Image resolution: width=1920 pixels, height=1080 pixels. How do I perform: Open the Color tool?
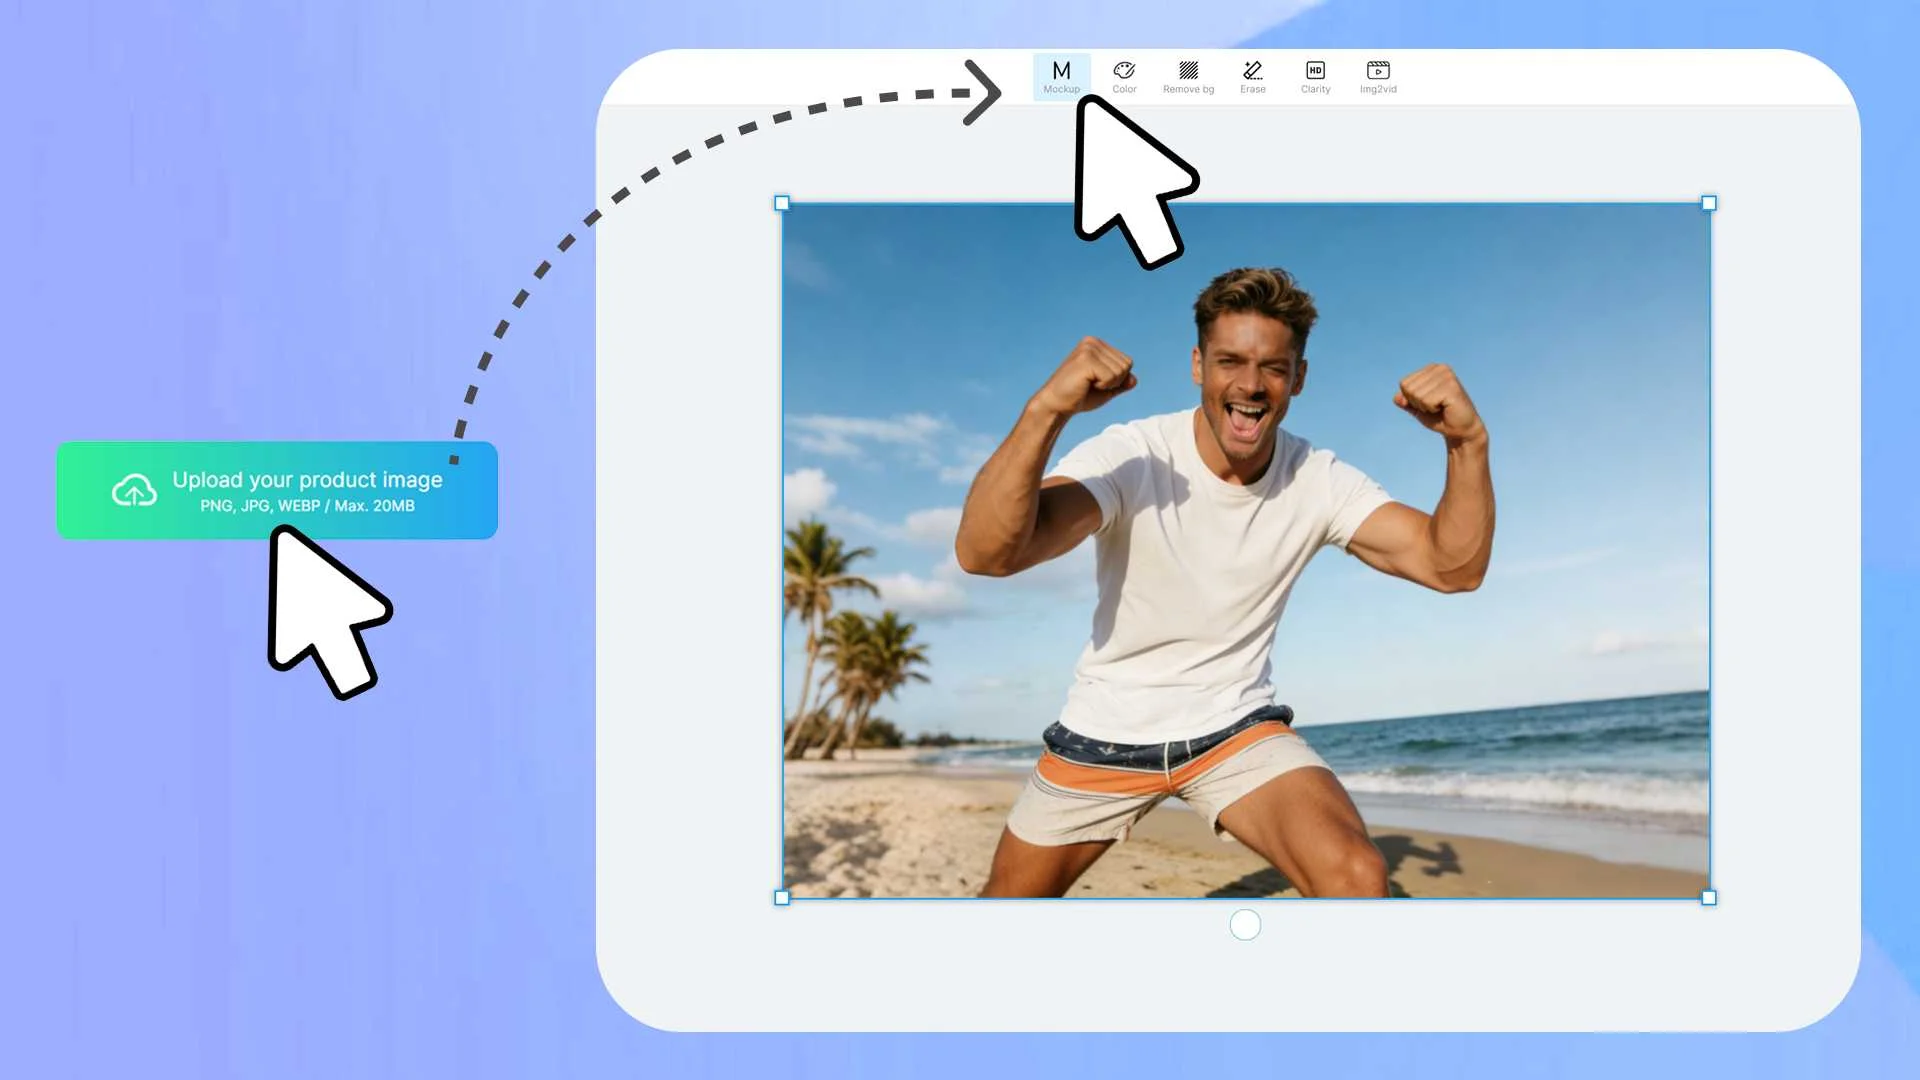click(1124, 77)
